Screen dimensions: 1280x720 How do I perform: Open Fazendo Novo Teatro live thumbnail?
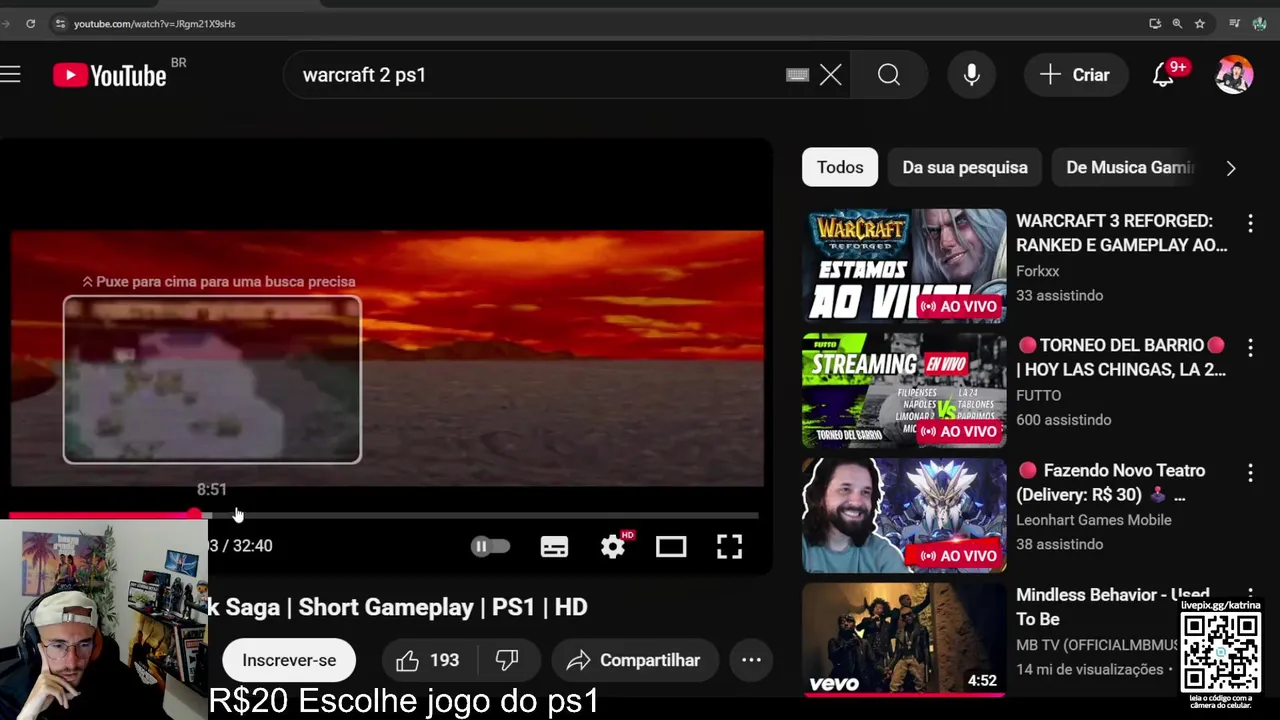[x=904, y=515]
